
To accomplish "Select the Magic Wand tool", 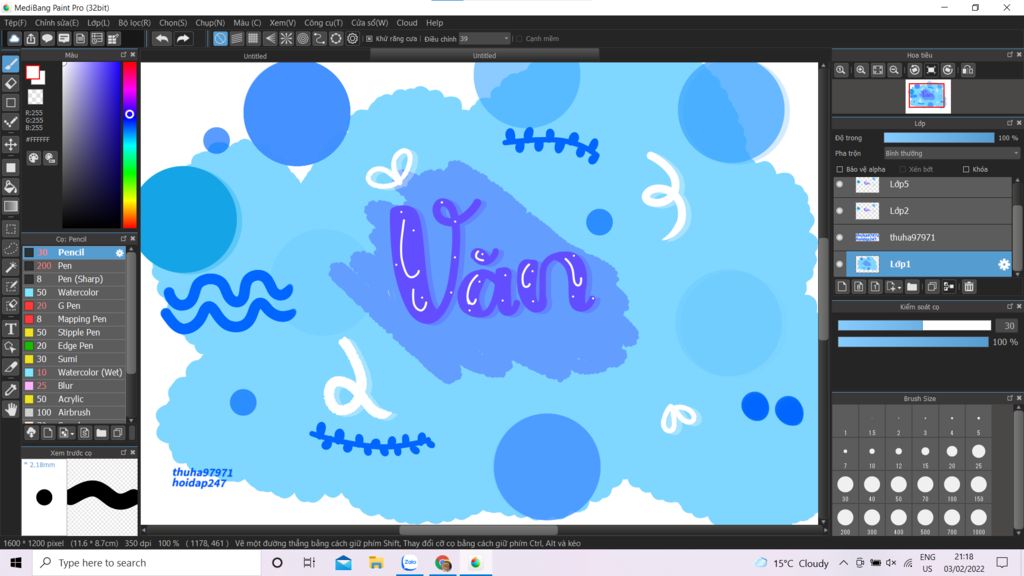I will tap(10, 267).
